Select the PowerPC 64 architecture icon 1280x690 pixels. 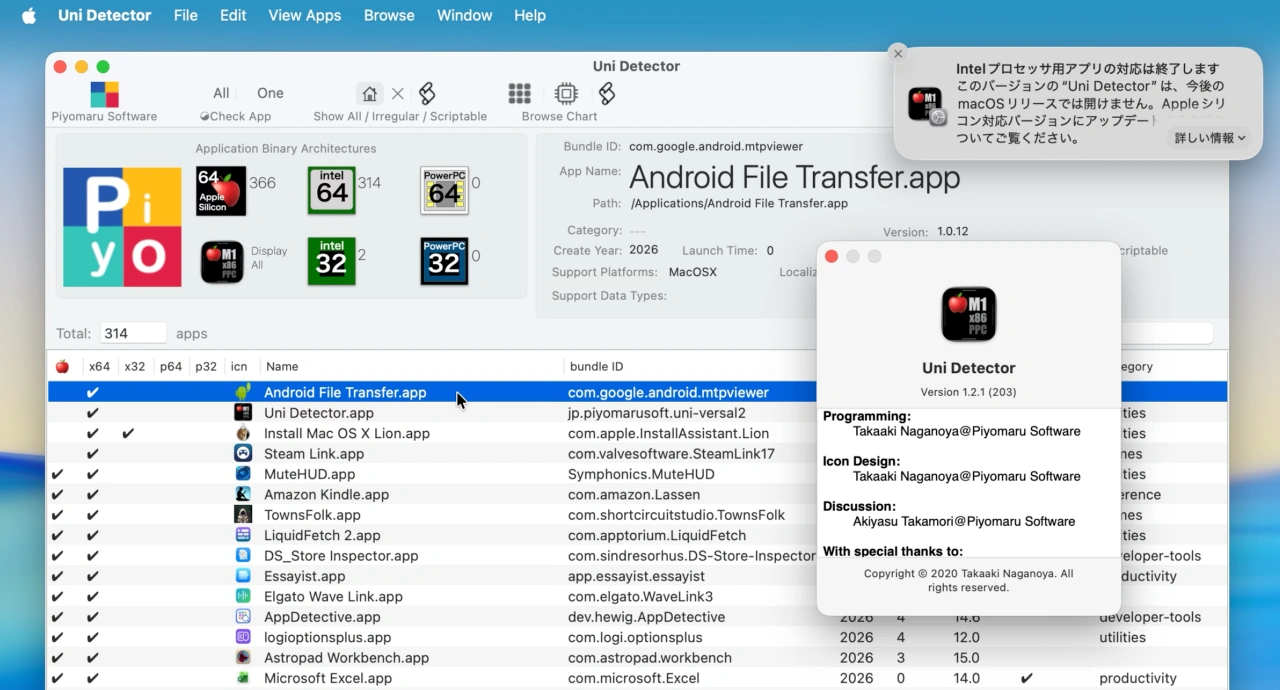(x=444, y=191)
